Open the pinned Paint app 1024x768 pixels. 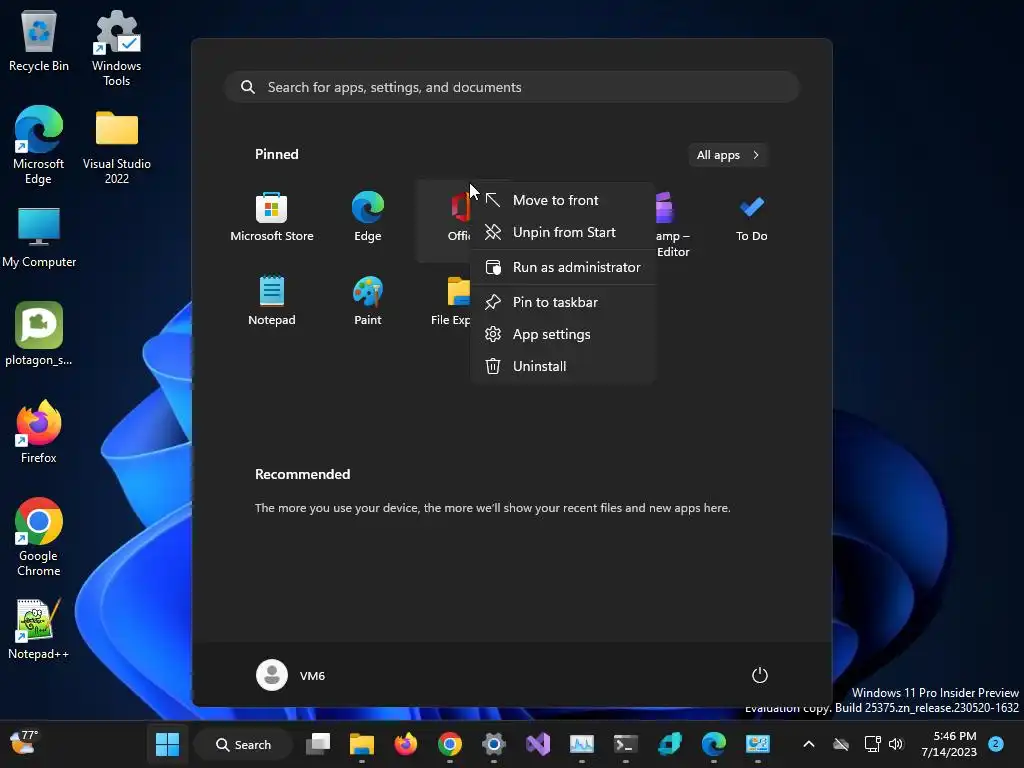(368, 301)
